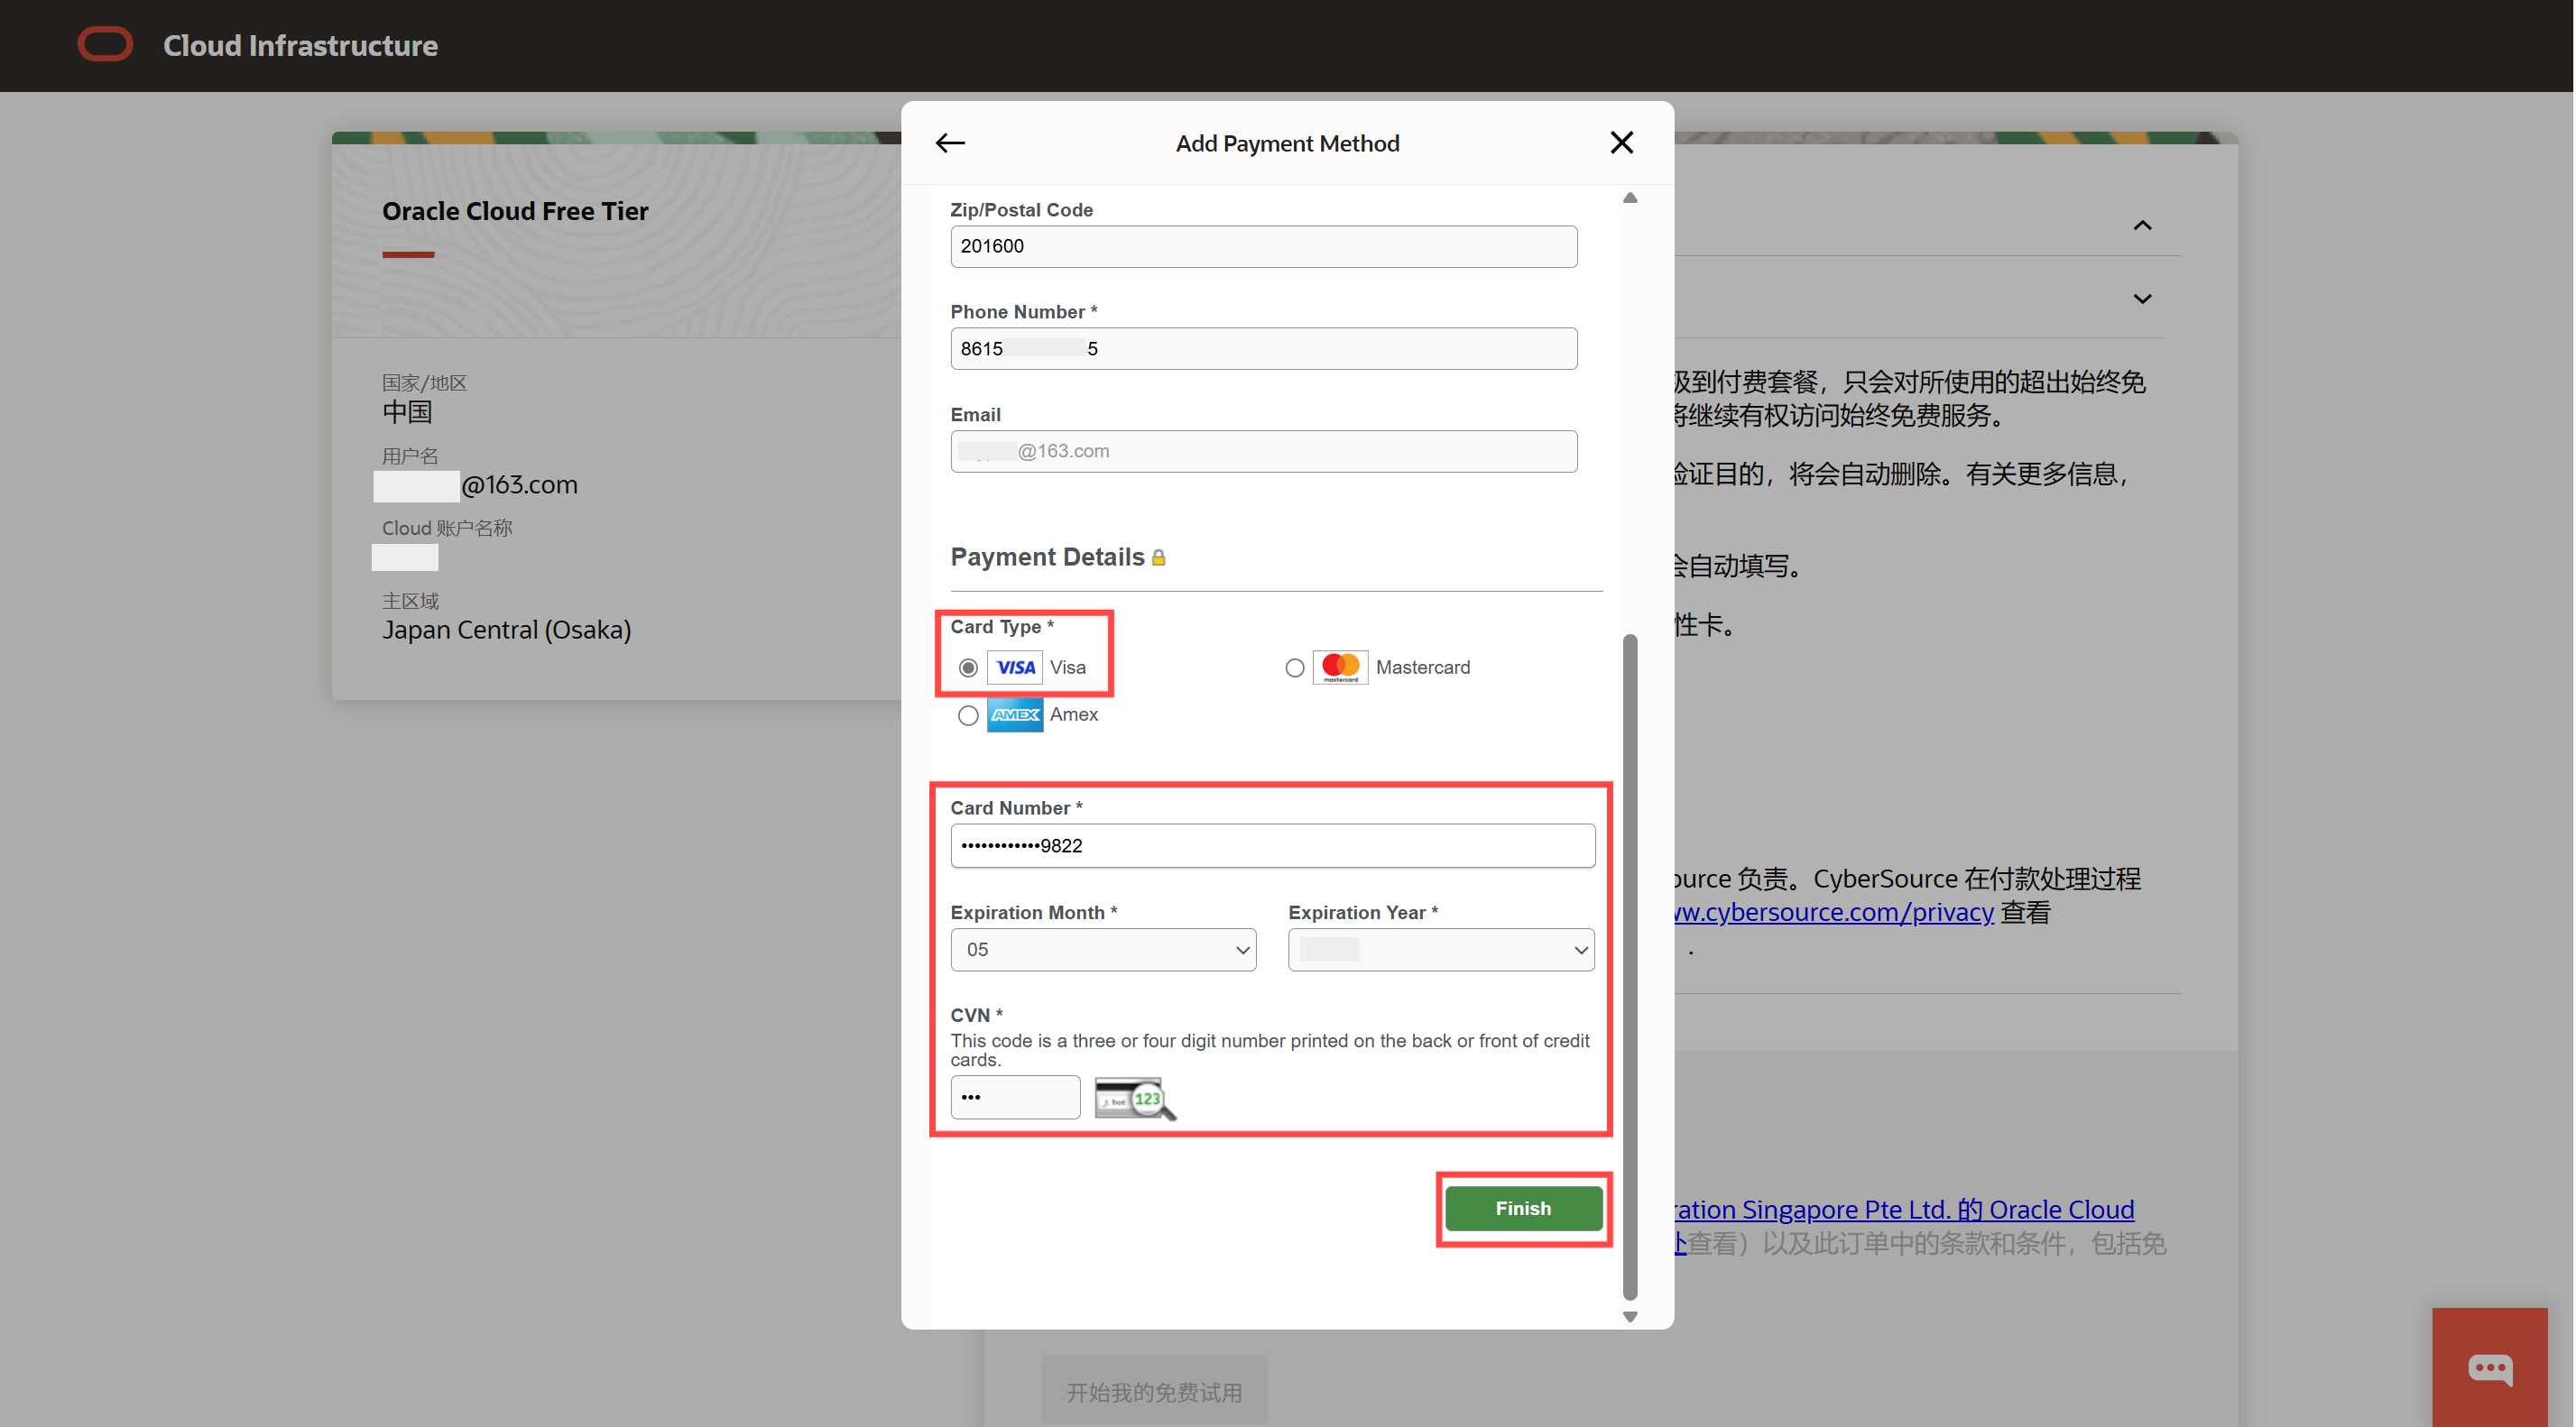Click the Oracle logo in header
The height and width of the screenshot is (1427, 2576).
click(105, 44)
